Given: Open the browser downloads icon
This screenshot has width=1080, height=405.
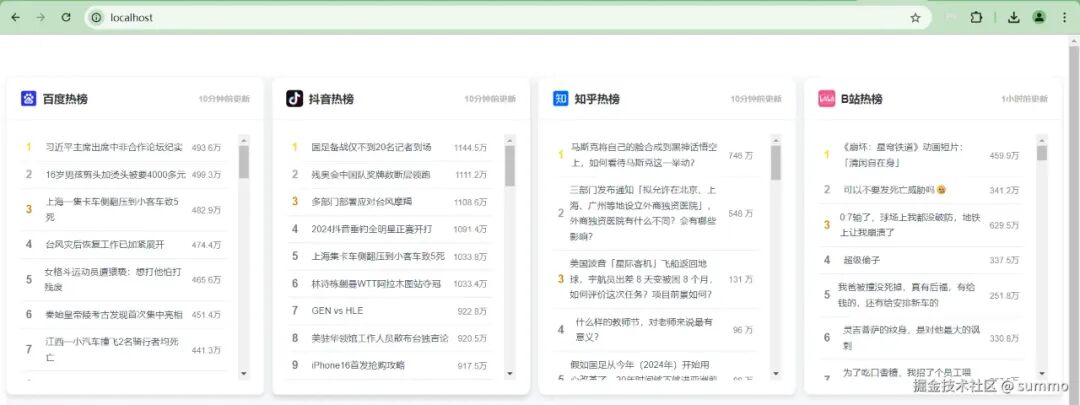Looking at the screenshot, I should tap(1013, 18).
